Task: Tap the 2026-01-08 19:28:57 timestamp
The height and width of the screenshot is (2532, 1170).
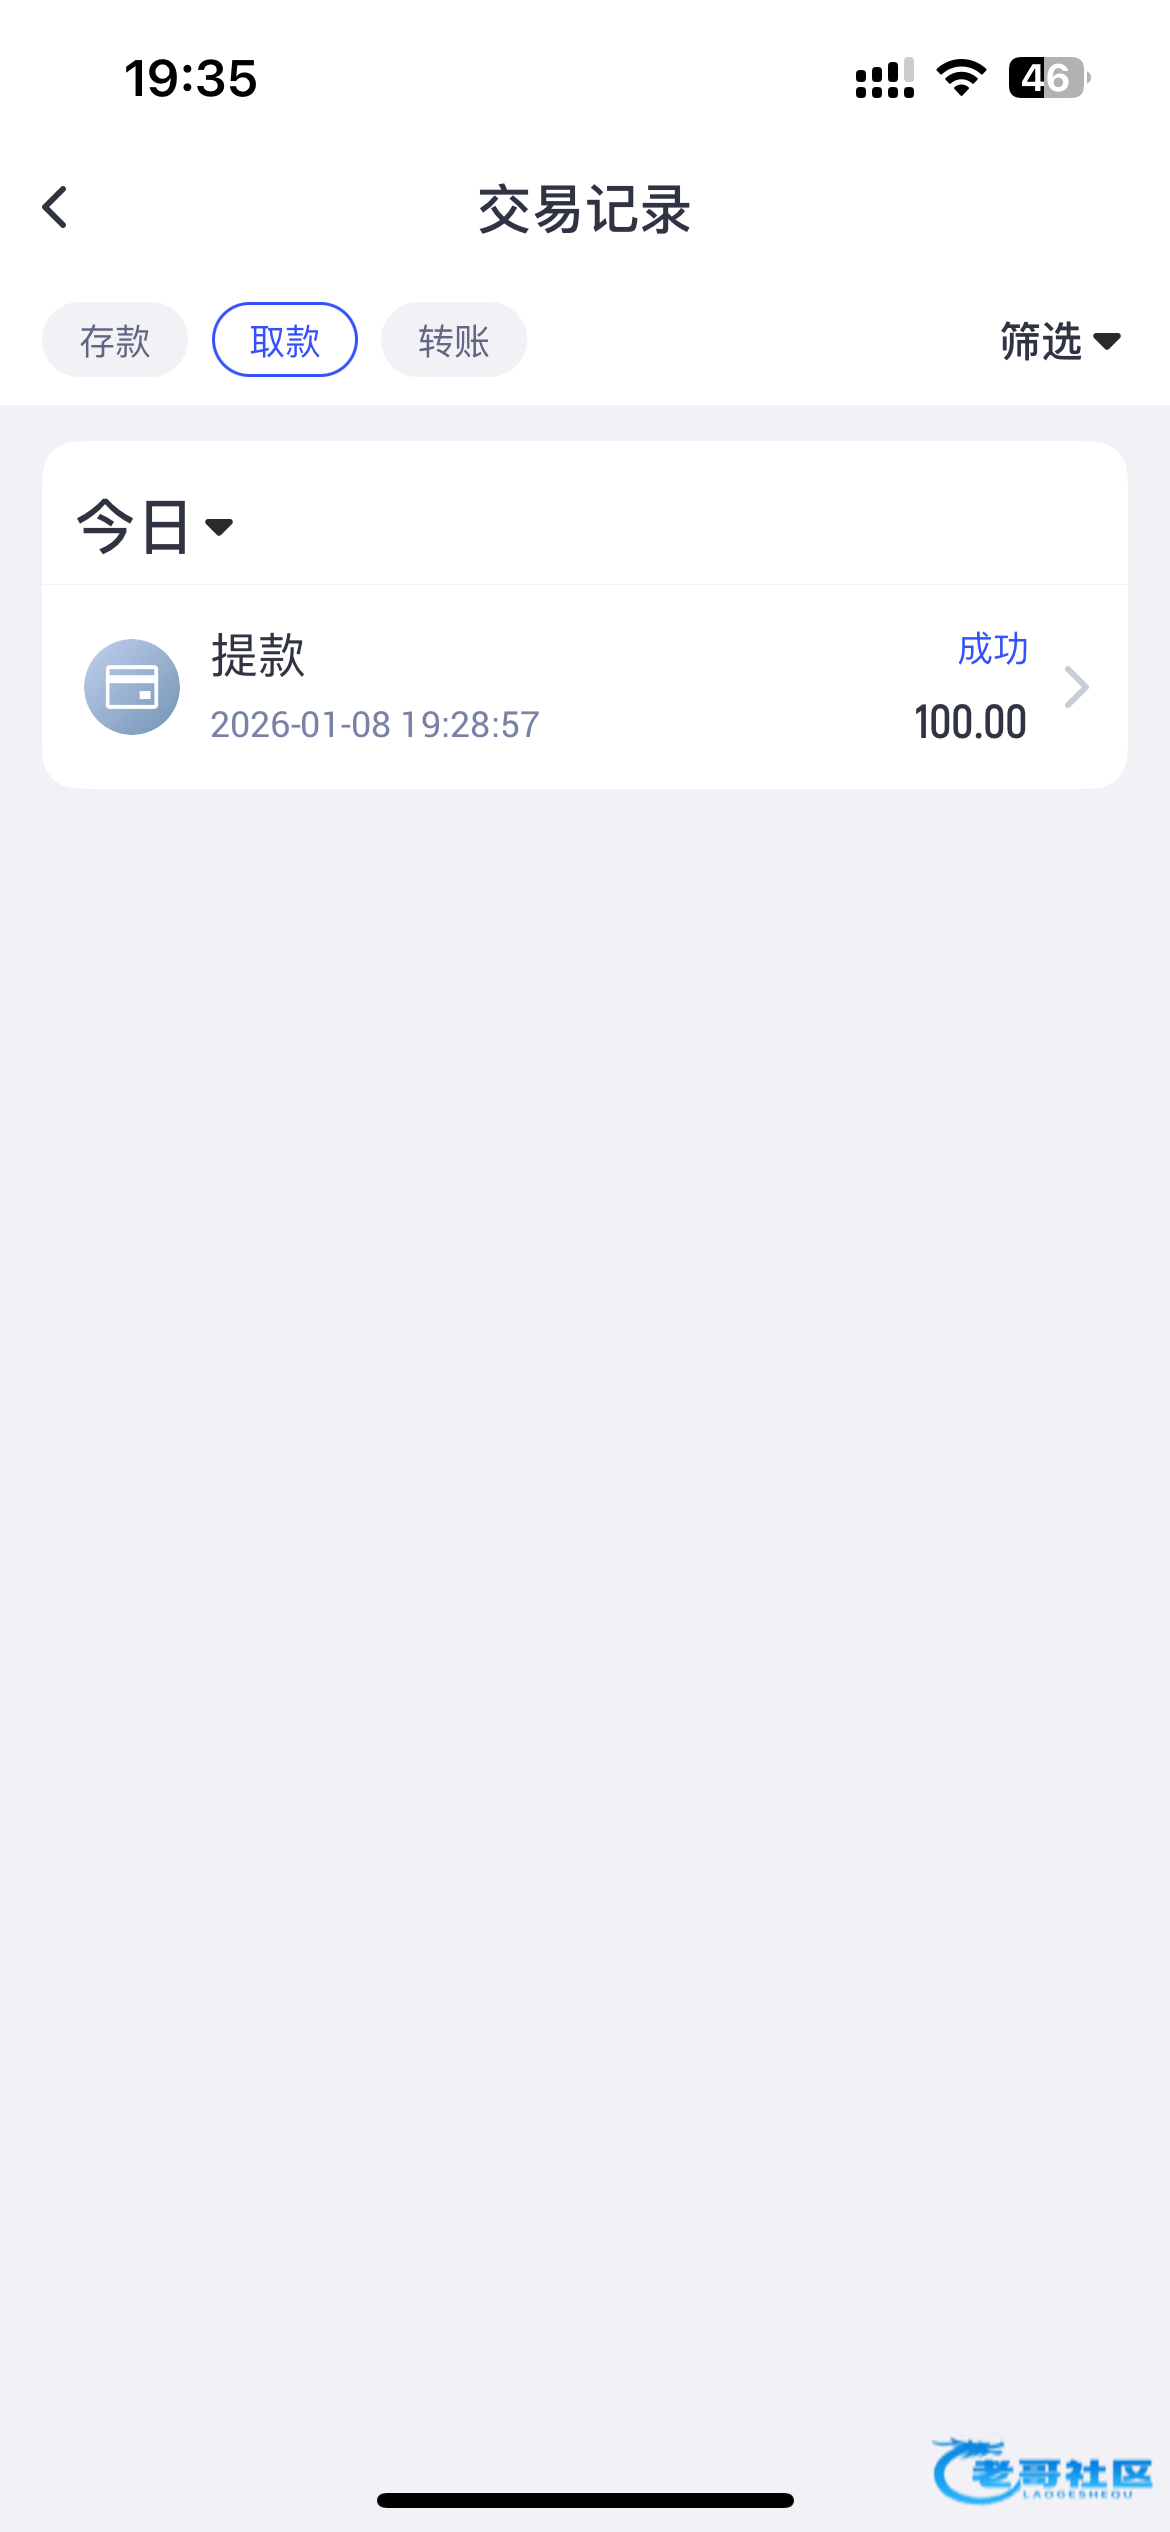Action: [375, 725]
